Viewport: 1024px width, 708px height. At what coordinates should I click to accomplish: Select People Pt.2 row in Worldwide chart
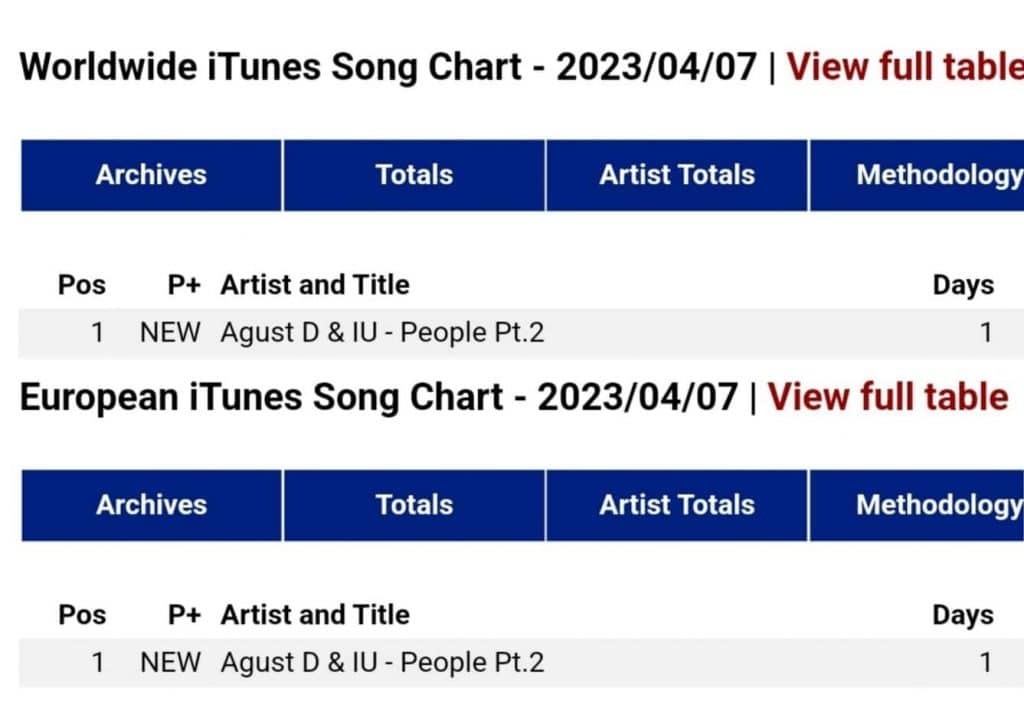coord(382,332)
